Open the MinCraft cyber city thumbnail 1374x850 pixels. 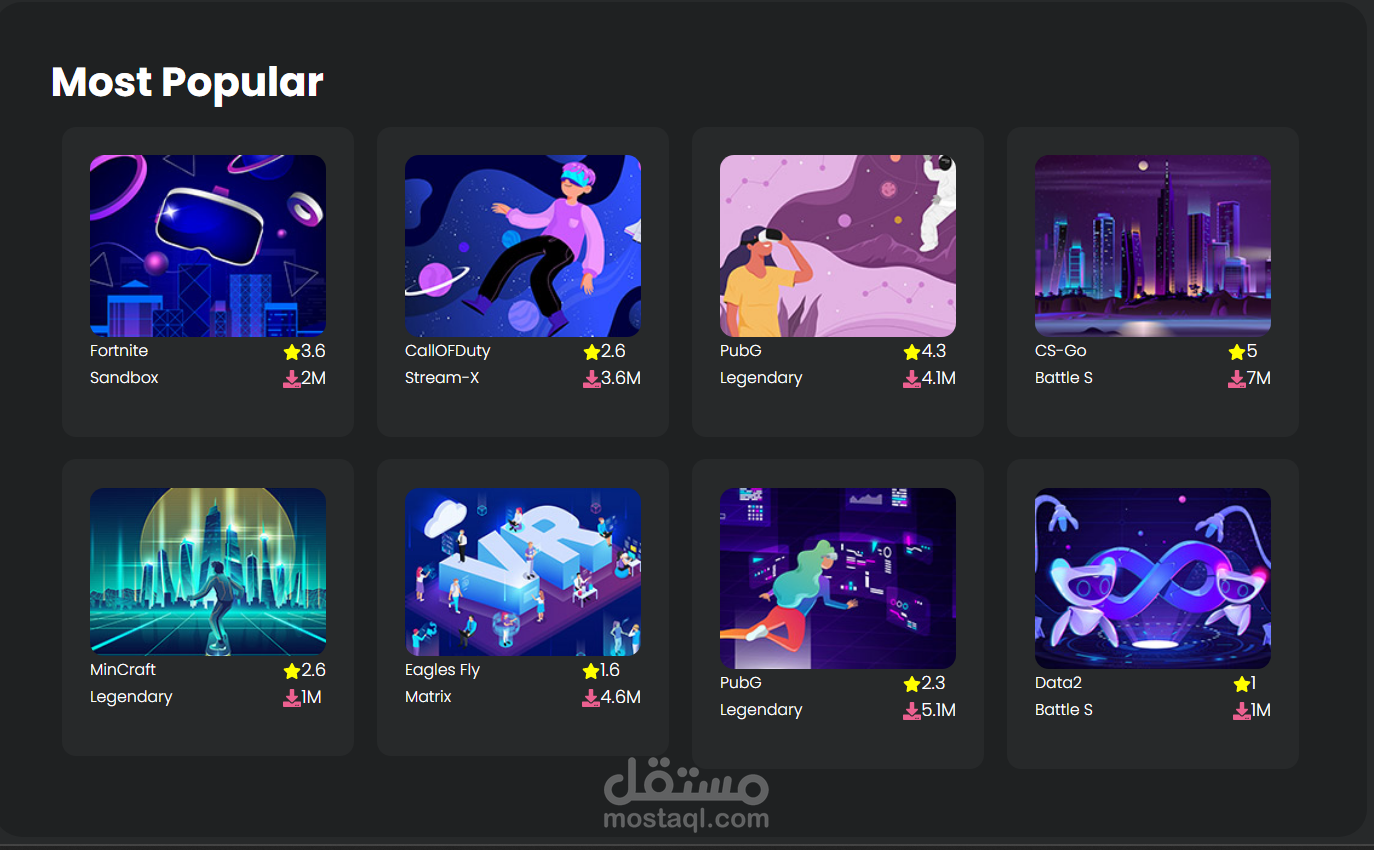208,572
